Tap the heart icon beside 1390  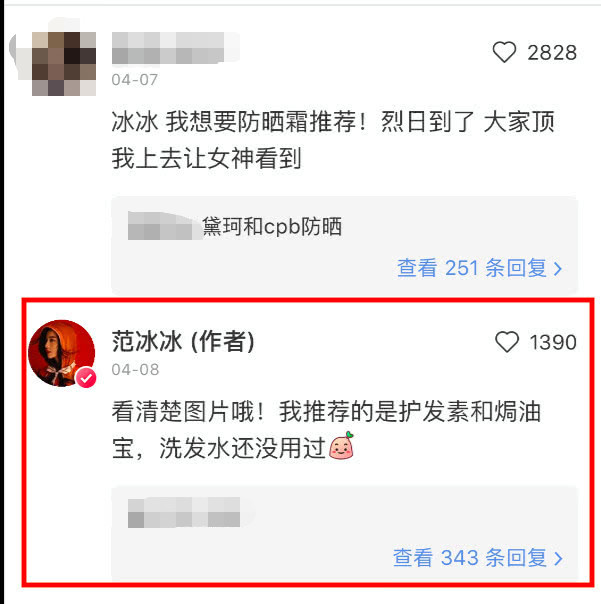[x=507, y=342]
